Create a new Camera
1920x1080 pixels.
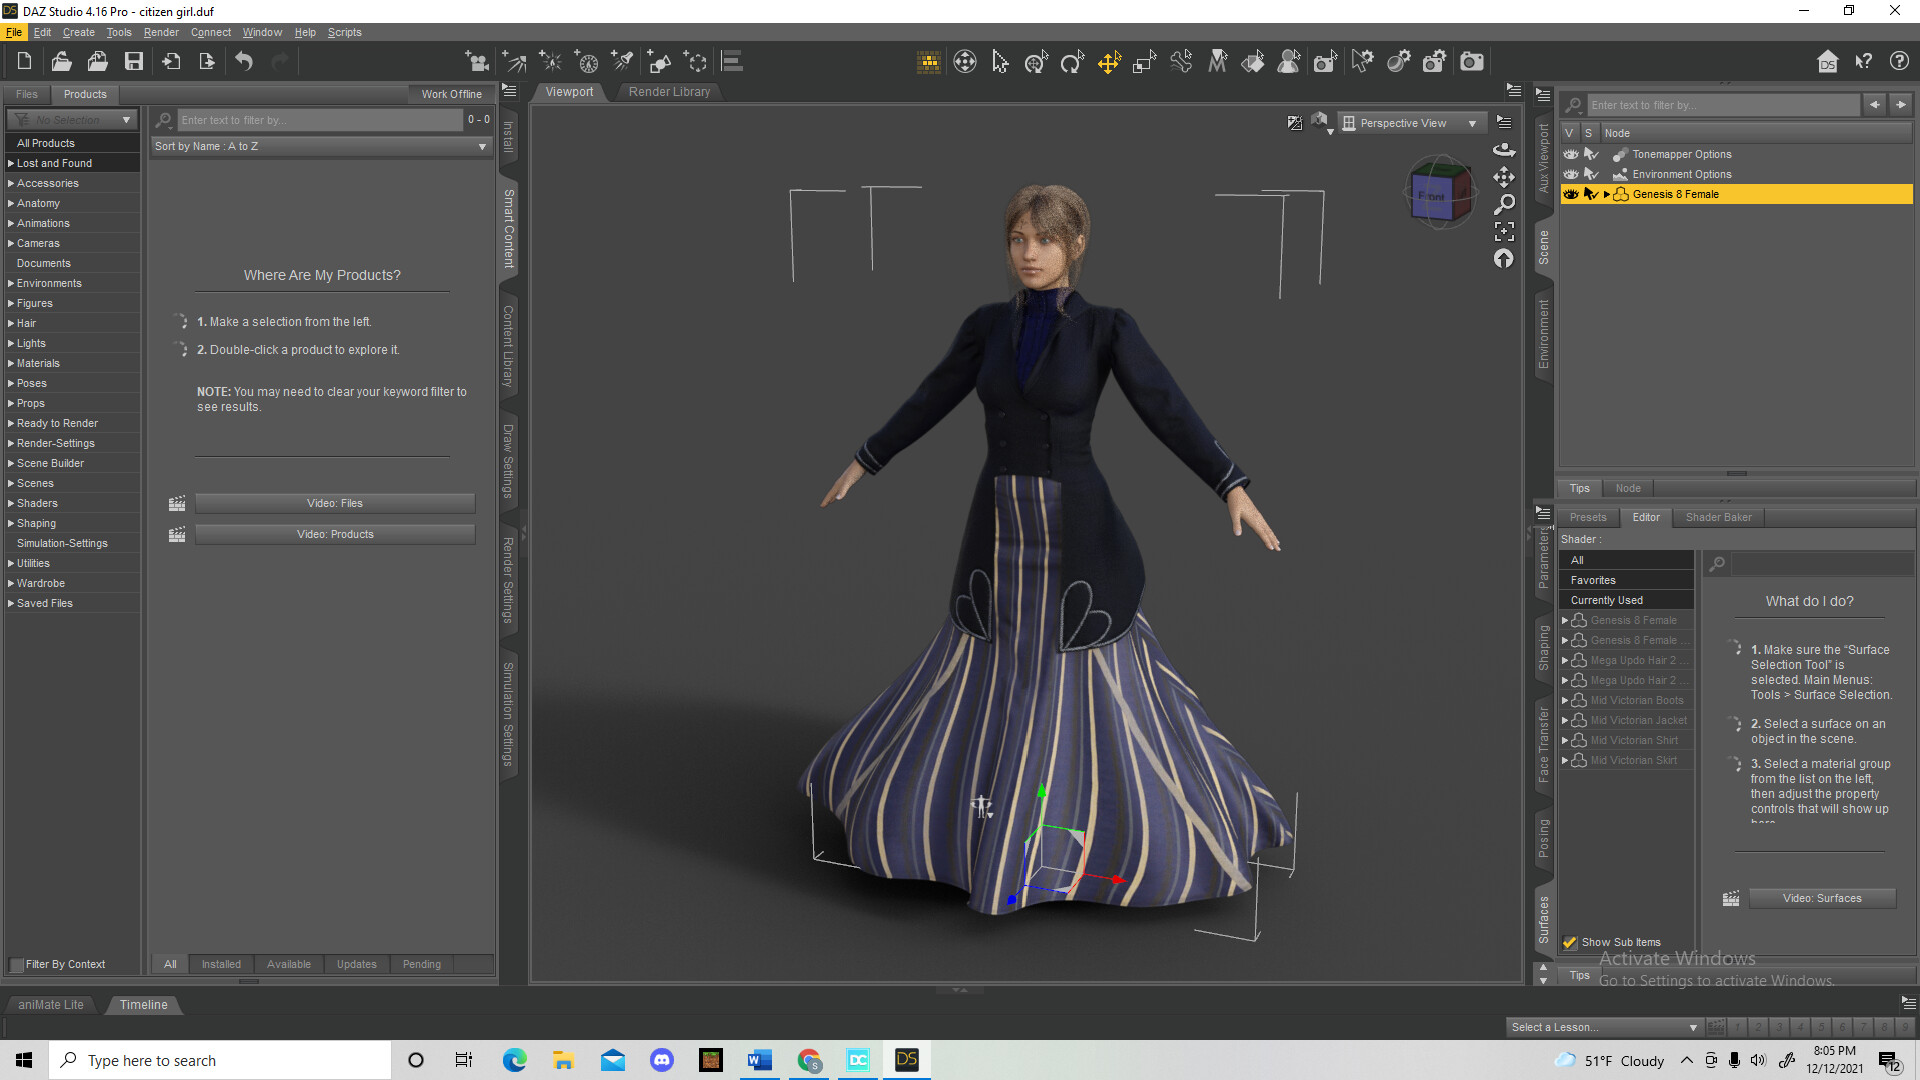478,61
